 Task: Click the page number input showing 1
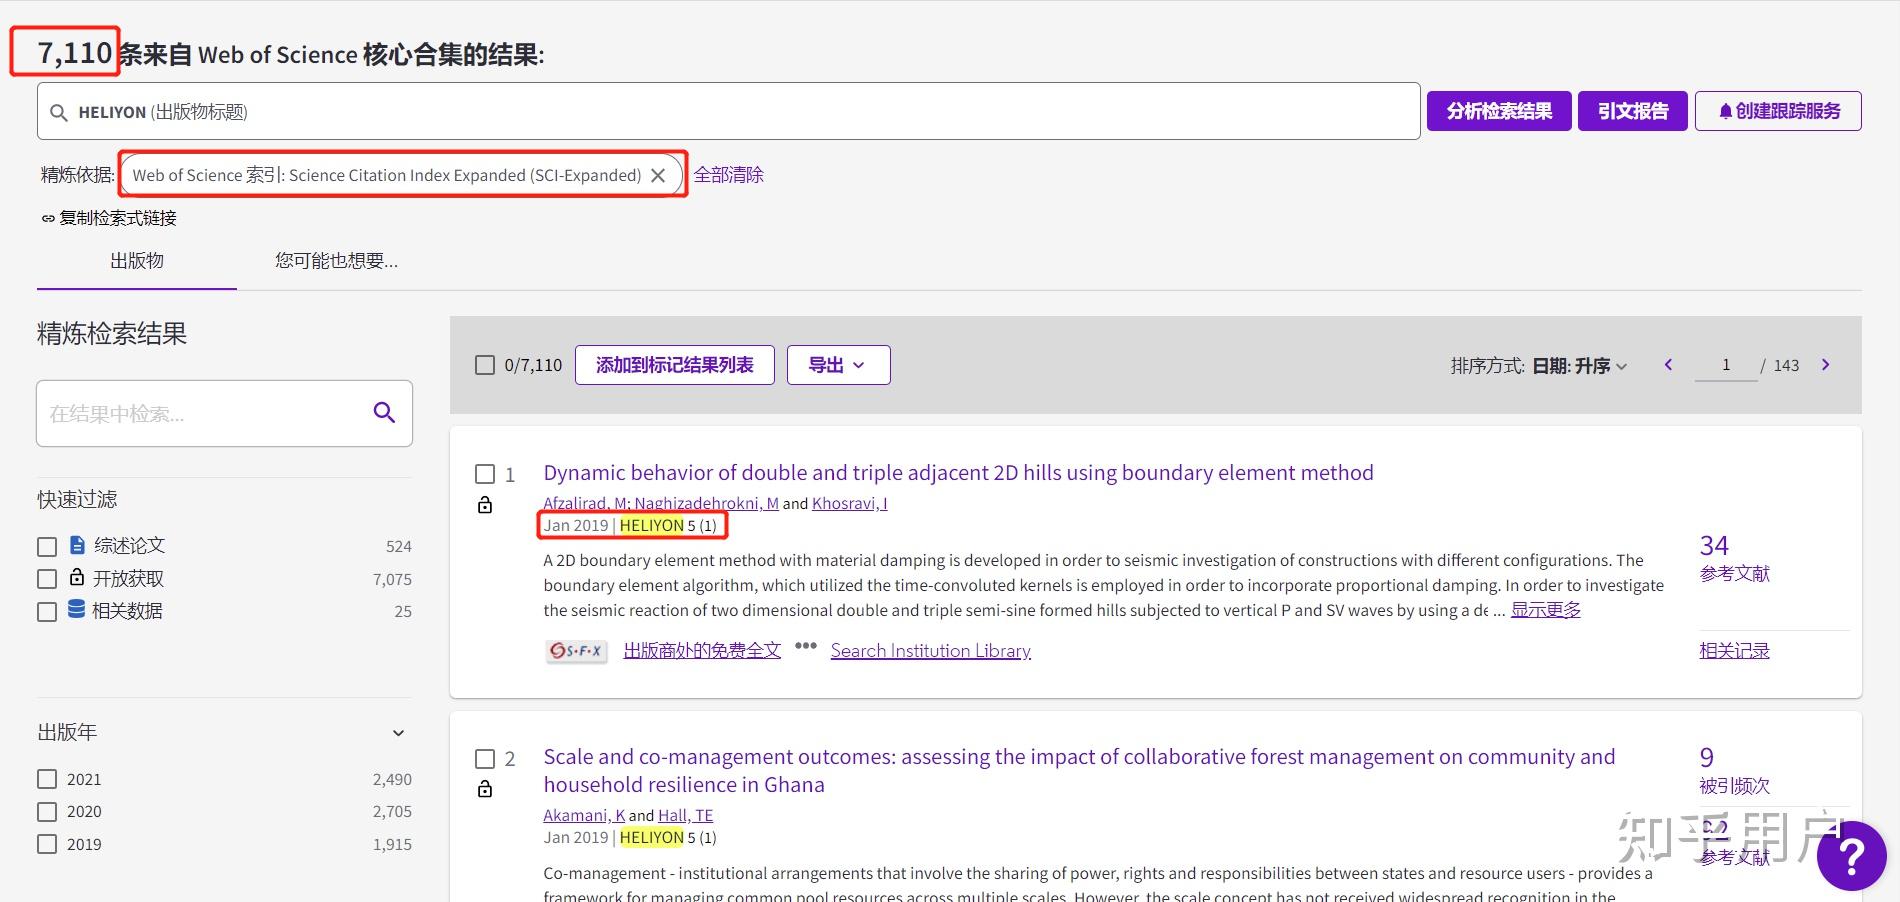point(1726,365)
